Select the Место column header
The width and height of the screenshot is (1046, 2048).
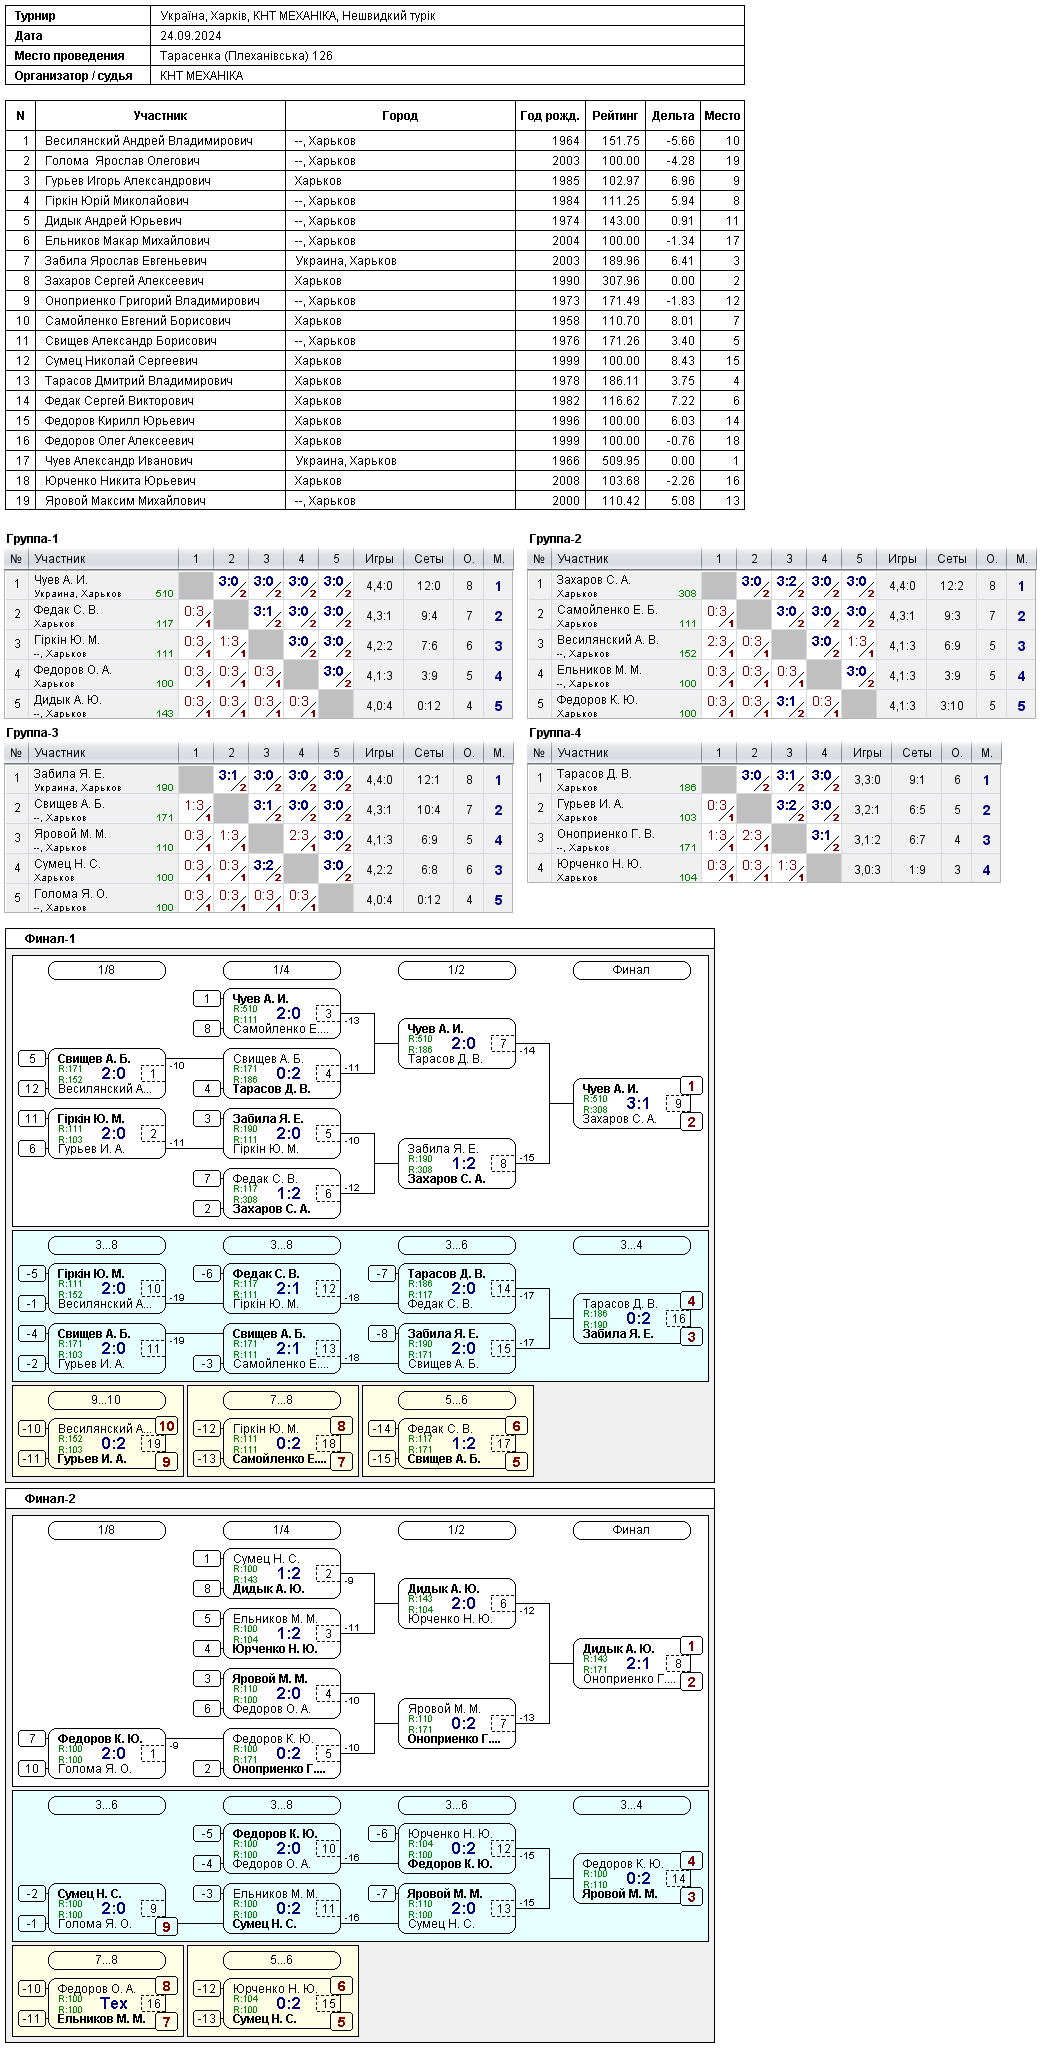722,116
